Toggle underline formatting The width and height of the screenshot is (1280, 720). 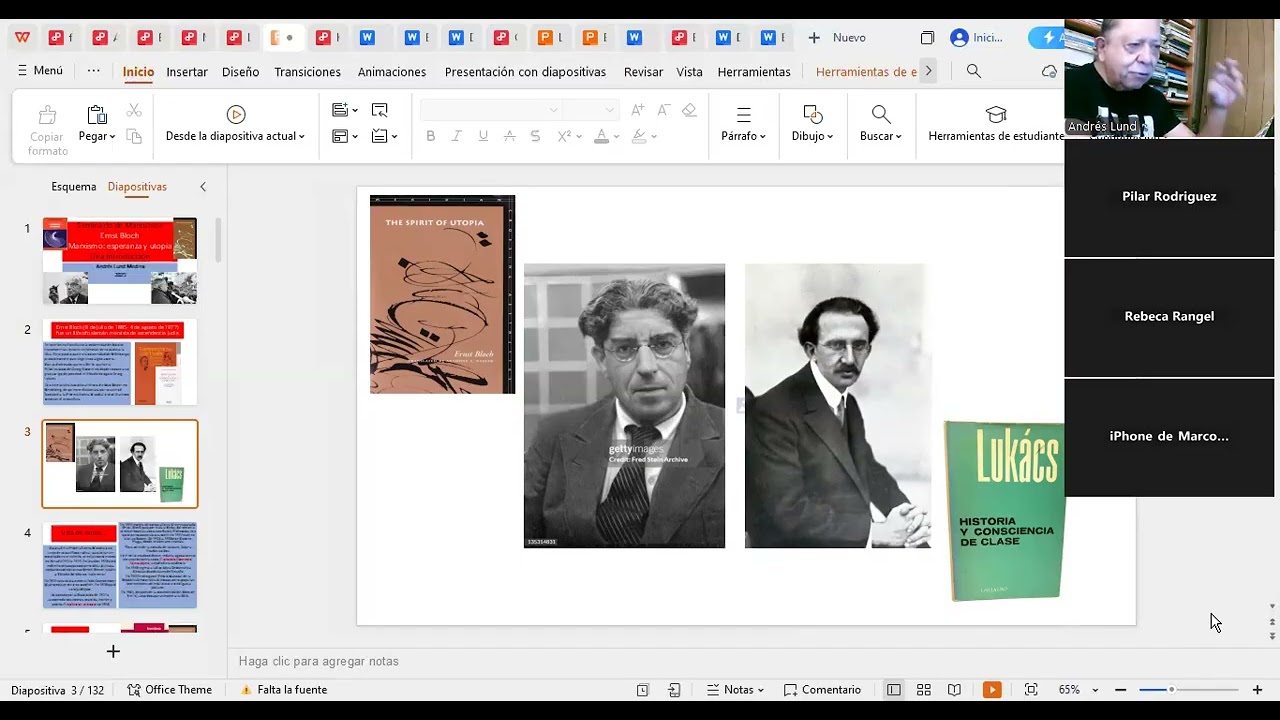pos(483,136)
